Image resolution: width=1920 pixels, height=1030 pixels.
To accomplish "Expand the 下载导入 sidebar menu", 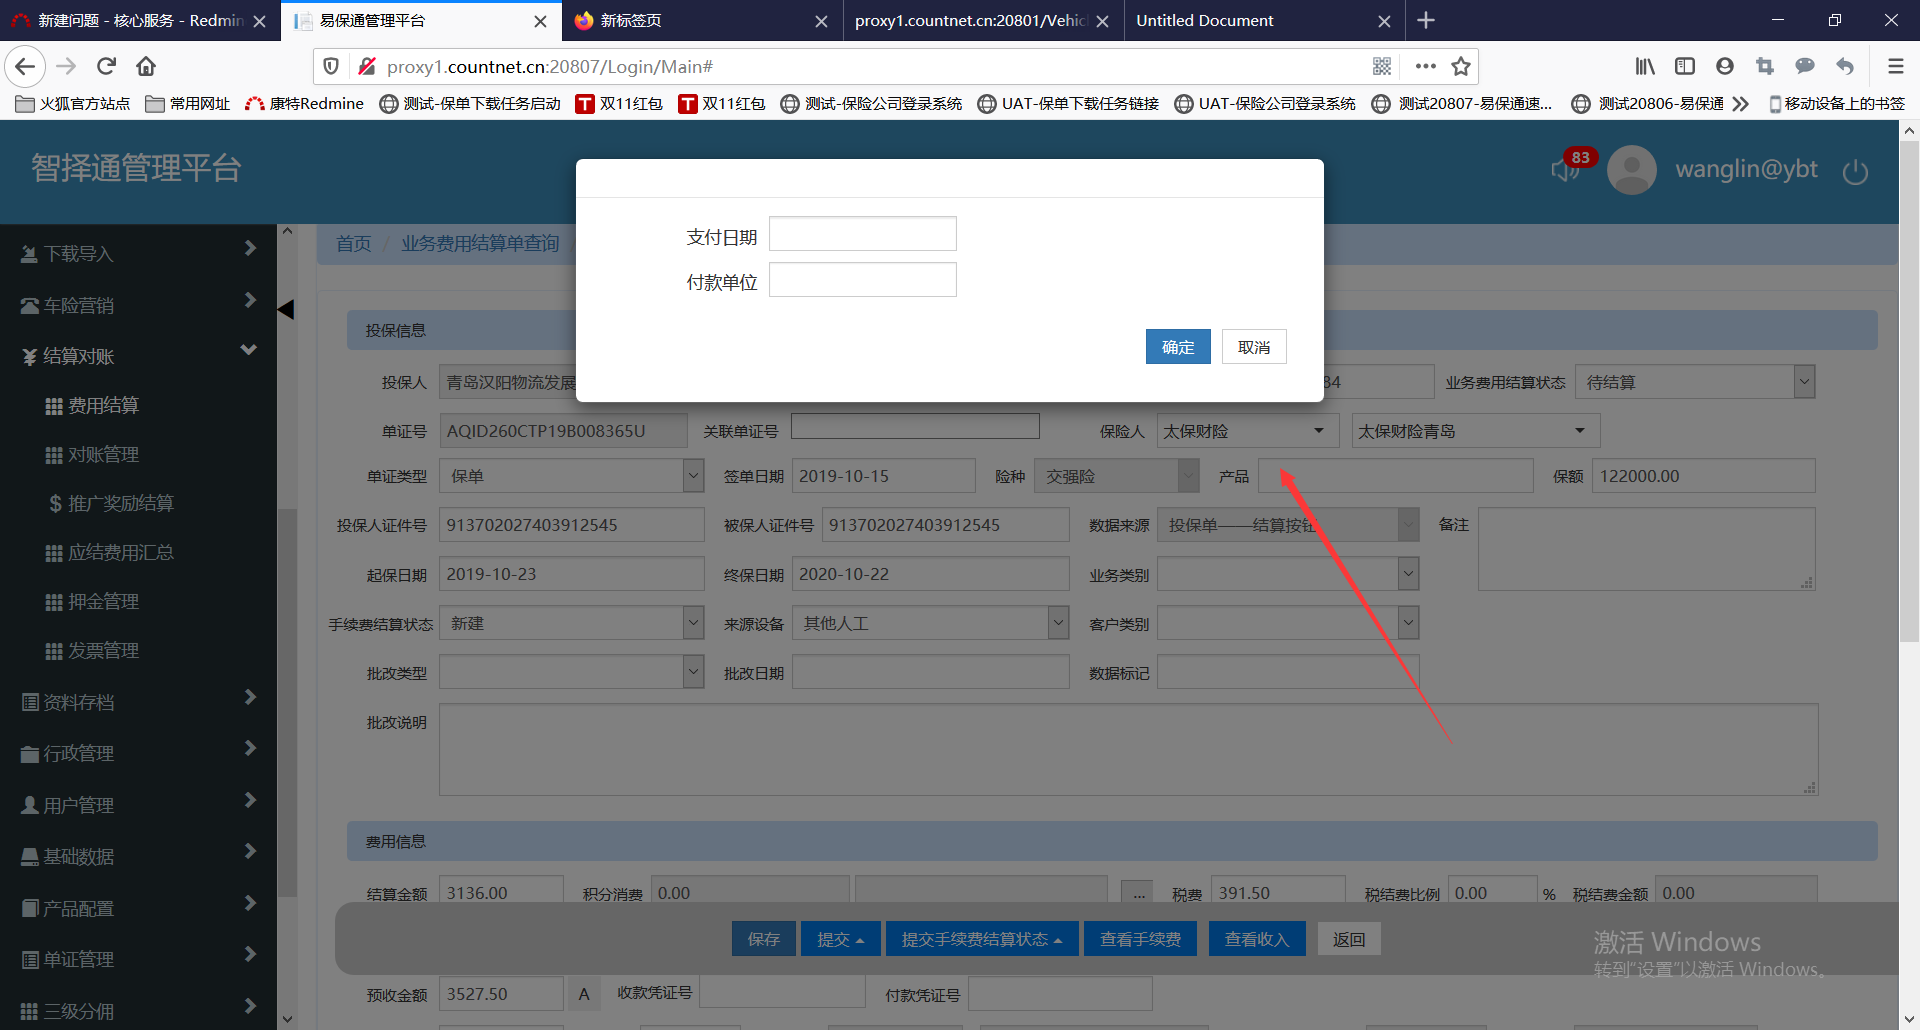I will click(x=138, y=253).
